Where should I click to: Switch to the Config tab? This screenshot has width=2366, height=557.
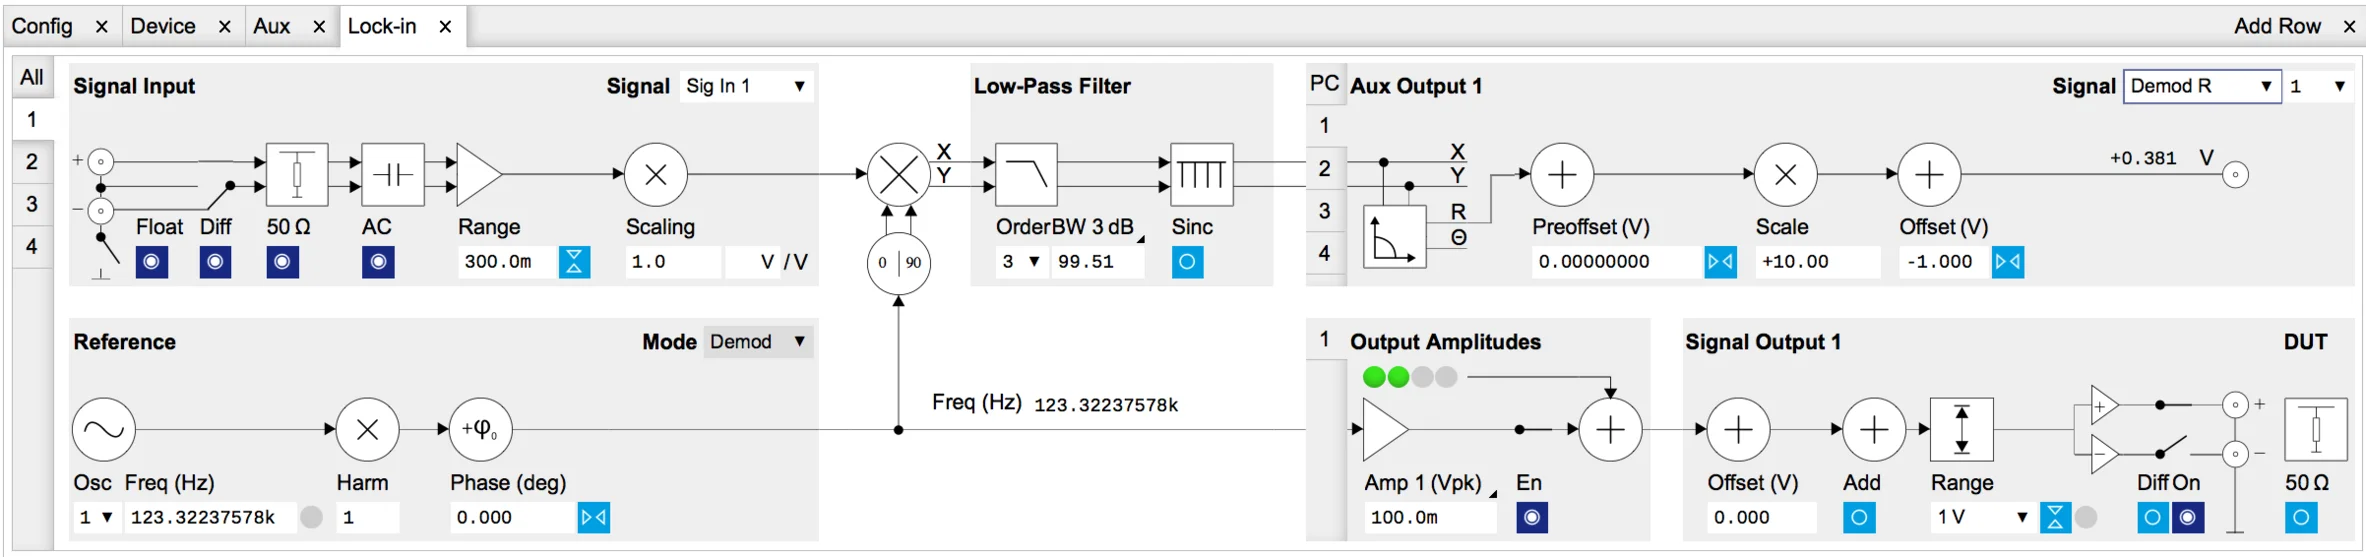point(42,26)
